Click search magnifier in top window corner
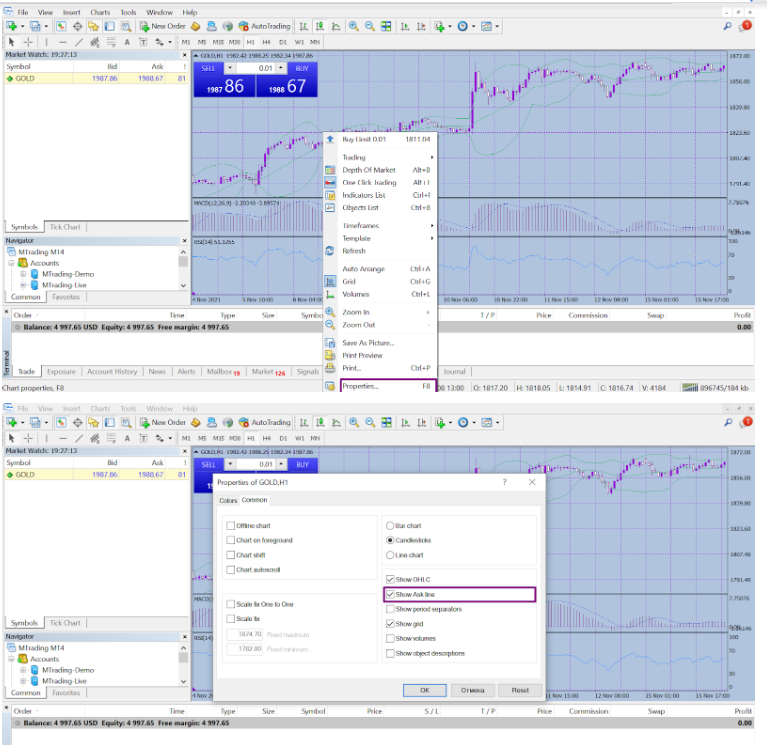The height and width of the screenshot is (745, 767). pyautogui.click(x=728, y=26)
